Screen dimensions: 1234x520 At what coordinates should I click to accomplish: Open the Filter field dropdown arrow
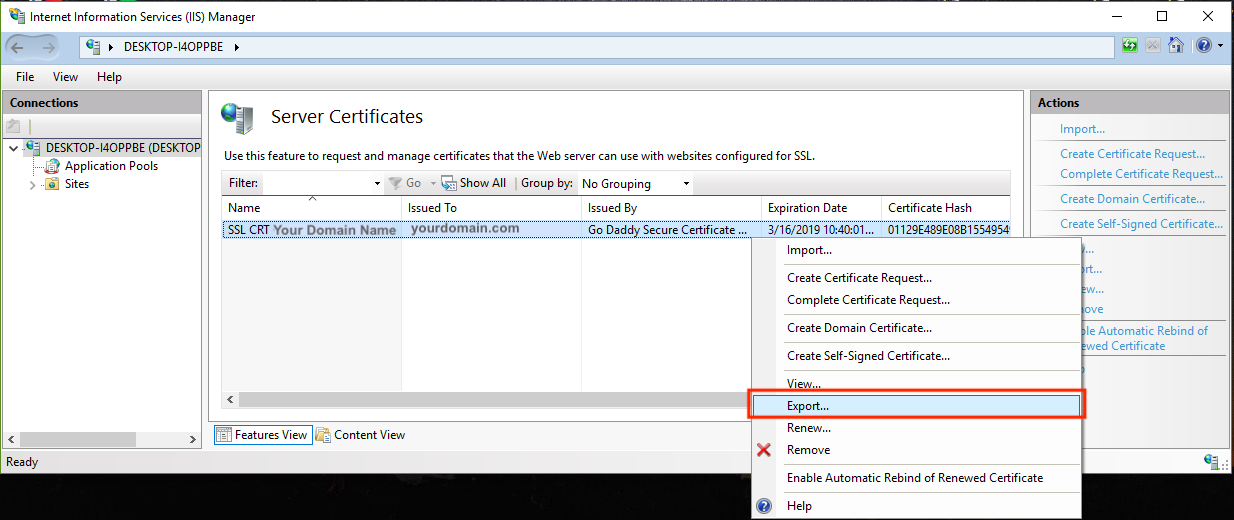point(377,184)
